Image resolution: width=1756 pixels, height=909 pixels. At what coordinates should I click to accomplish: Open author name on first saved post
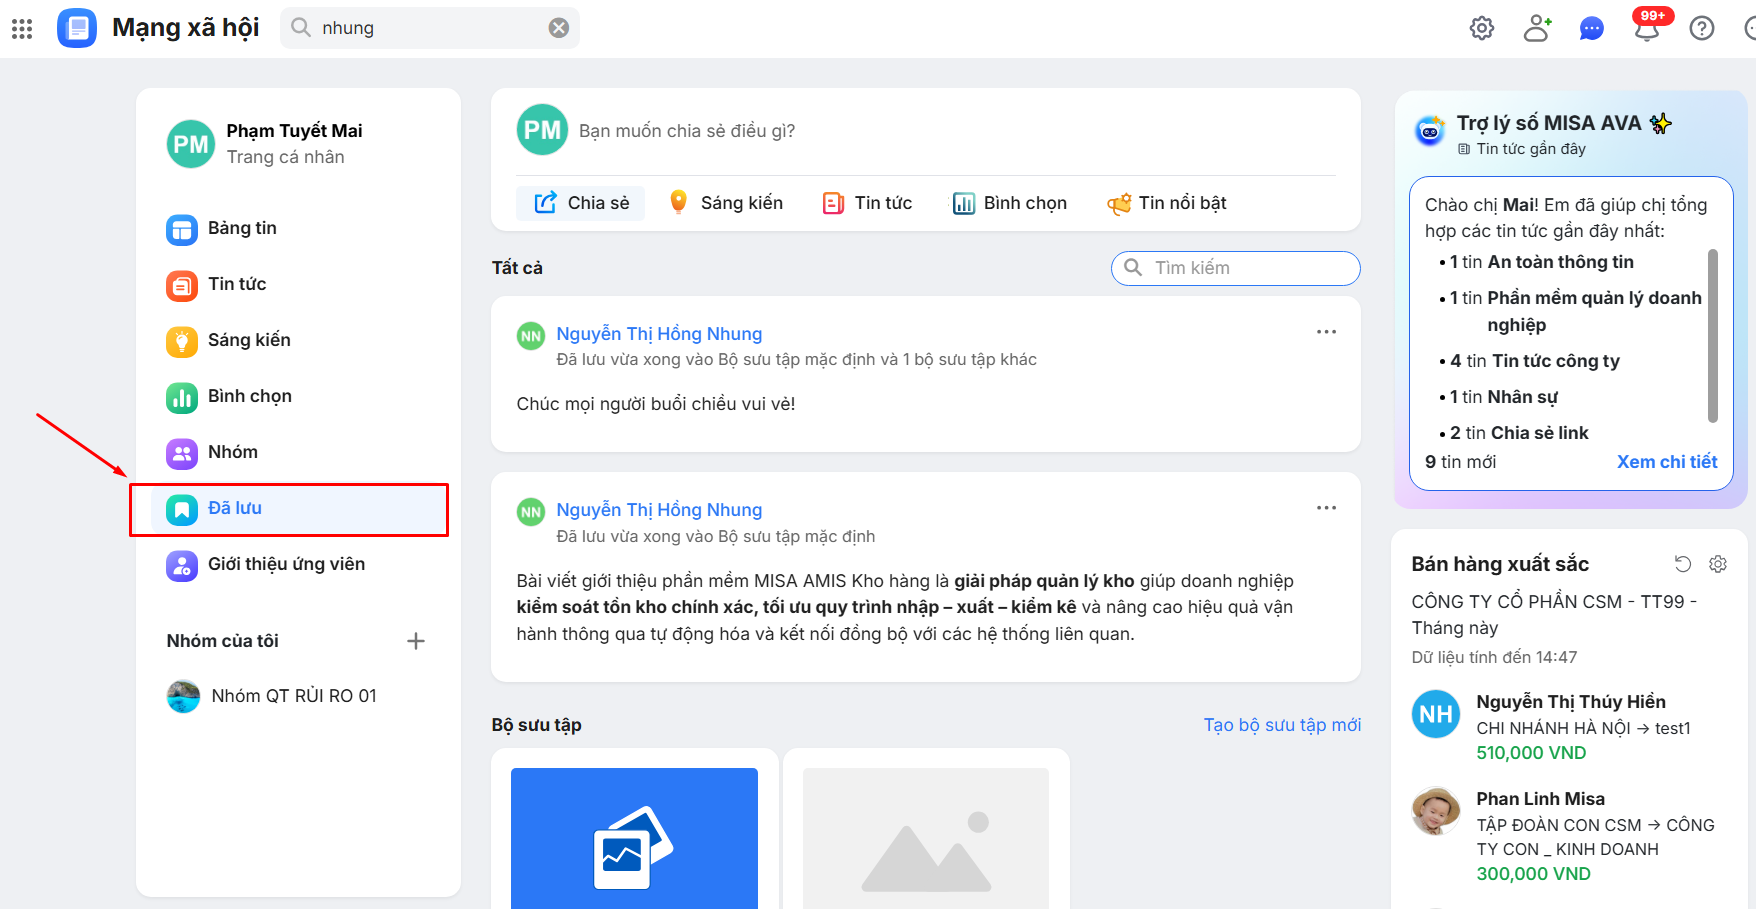(x=659, y=334)
